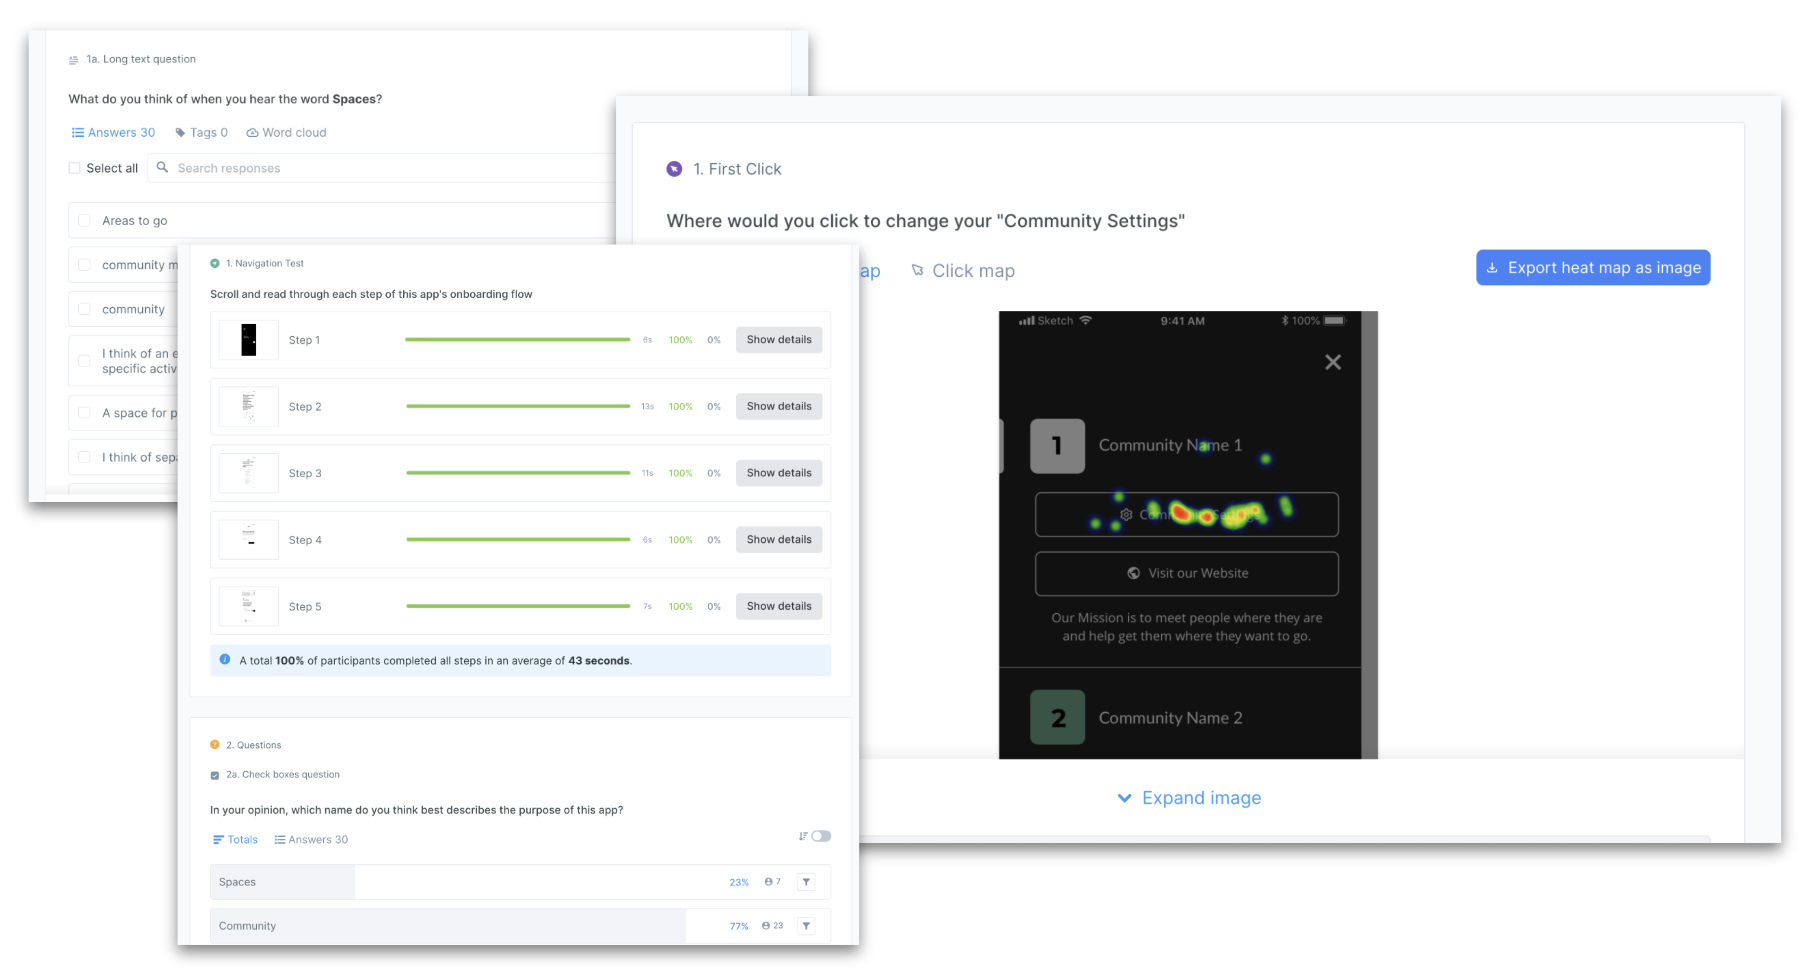Check the 'I think of sep' response checkbox
Image resolution: width=1808 pixels, height=972 pixels.
click(x=84, y=458)
